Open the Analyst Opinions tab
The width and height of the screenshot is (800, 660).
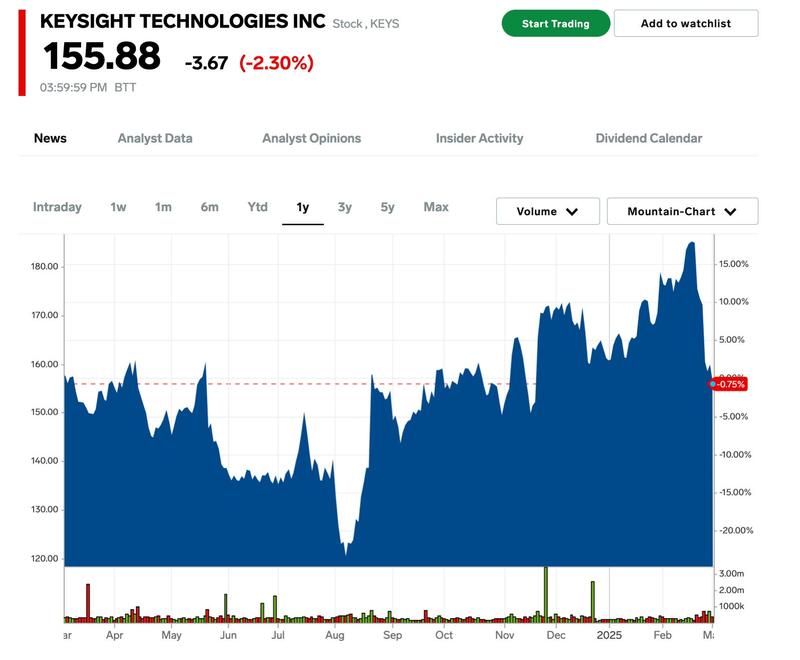(312, 138)
